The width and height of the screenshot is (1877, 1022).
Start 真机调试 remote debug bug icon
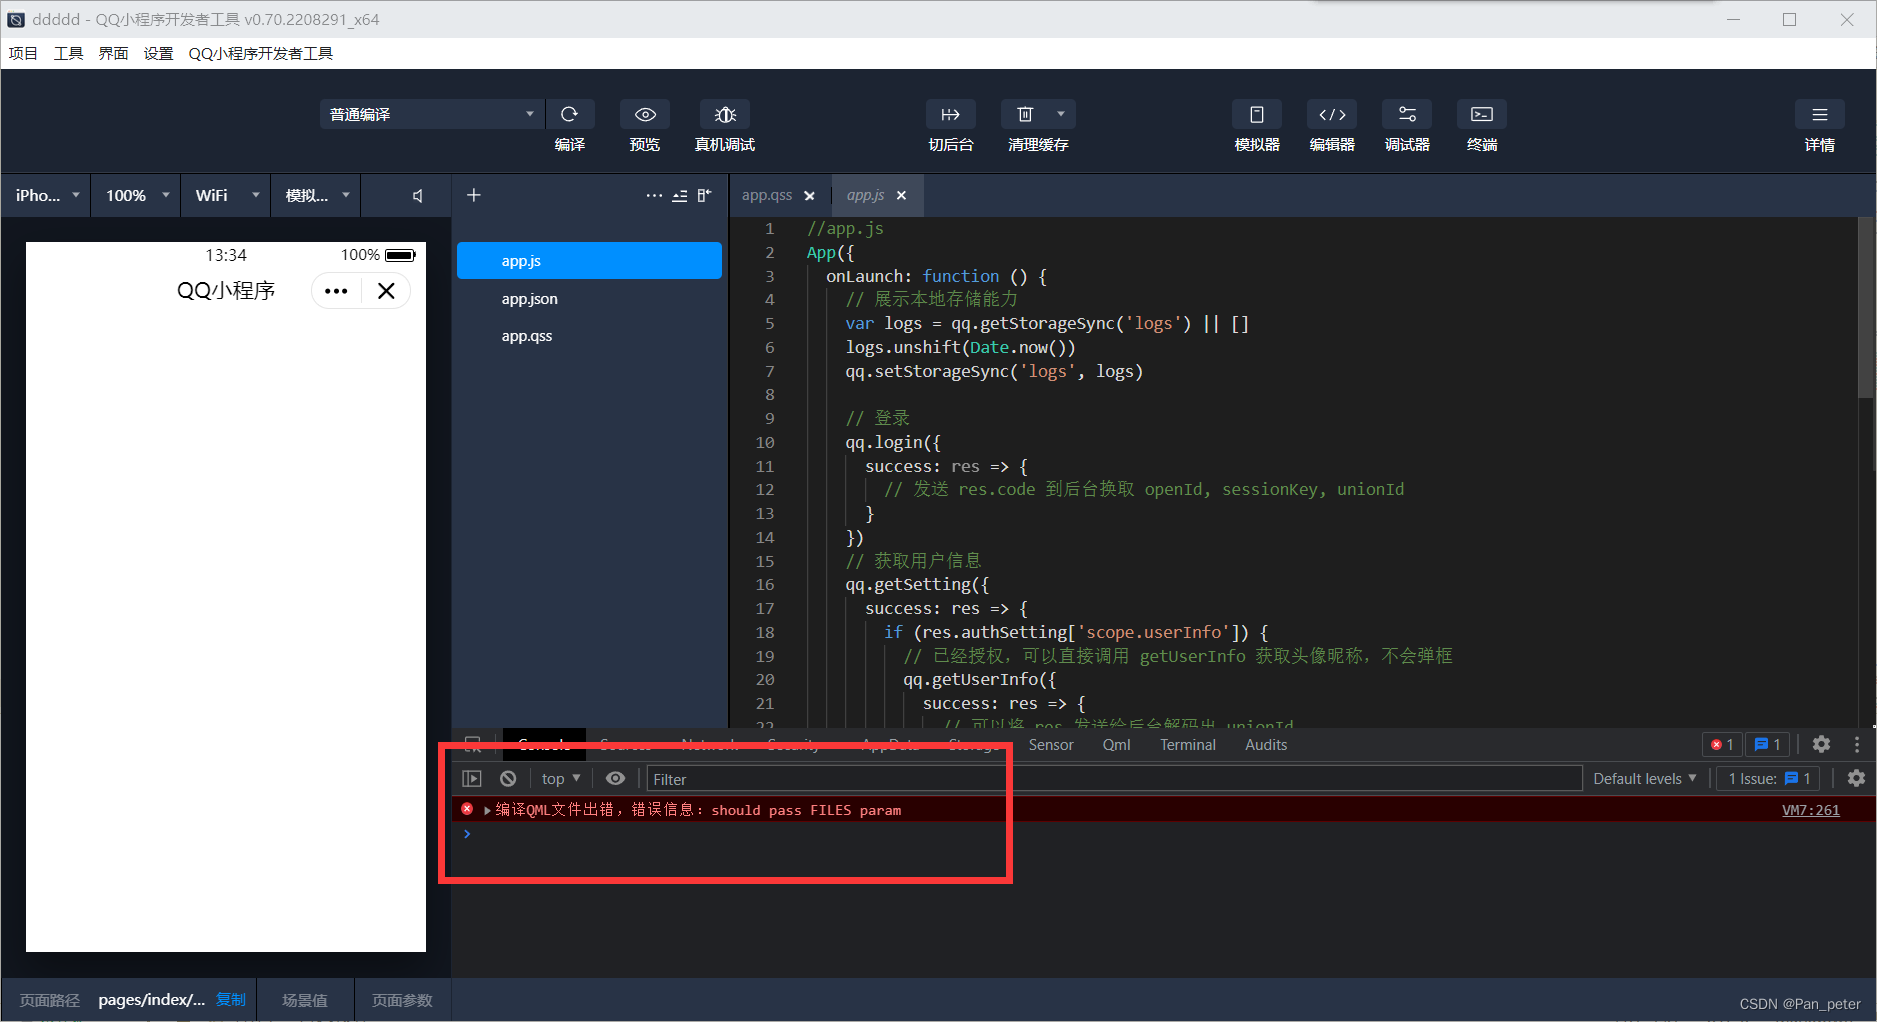(725, 114)
